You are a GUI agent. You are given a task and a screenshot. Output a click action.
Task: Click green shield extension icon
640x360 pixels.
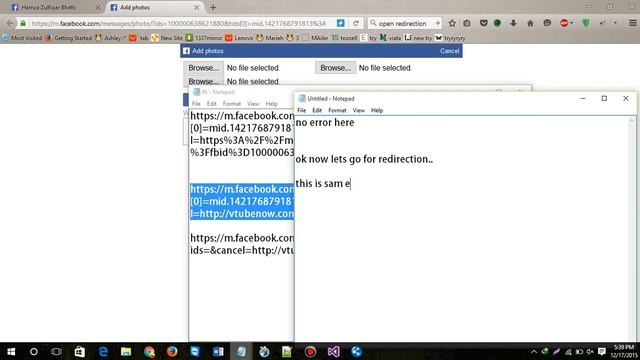pyautogui.click(x=586, y=23)
